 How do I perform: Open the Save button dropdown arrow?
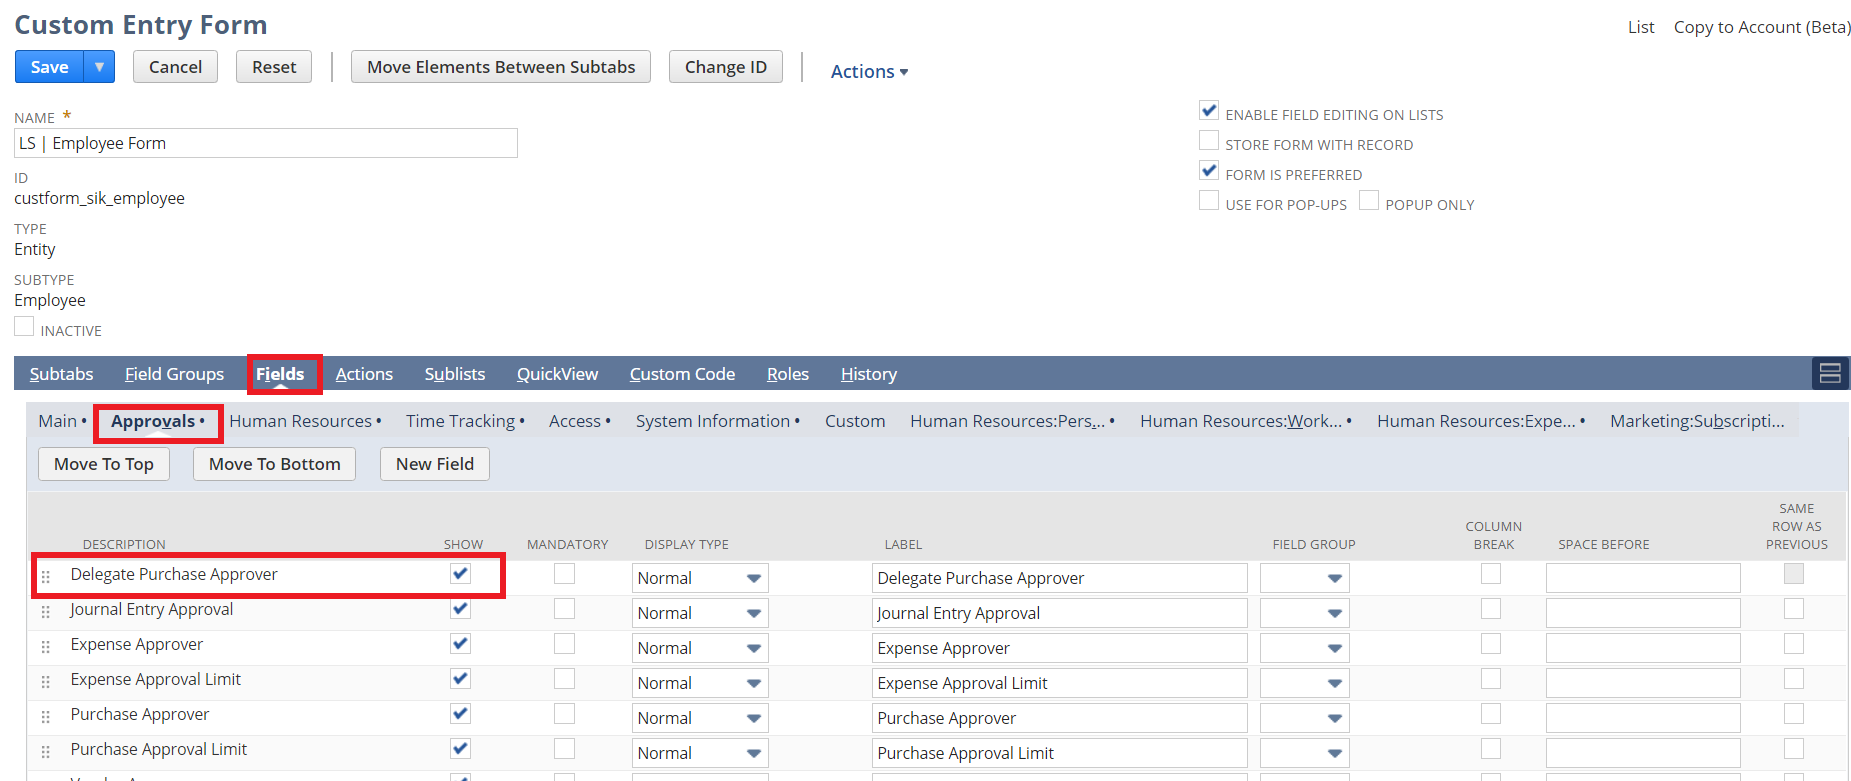point(99,67)
